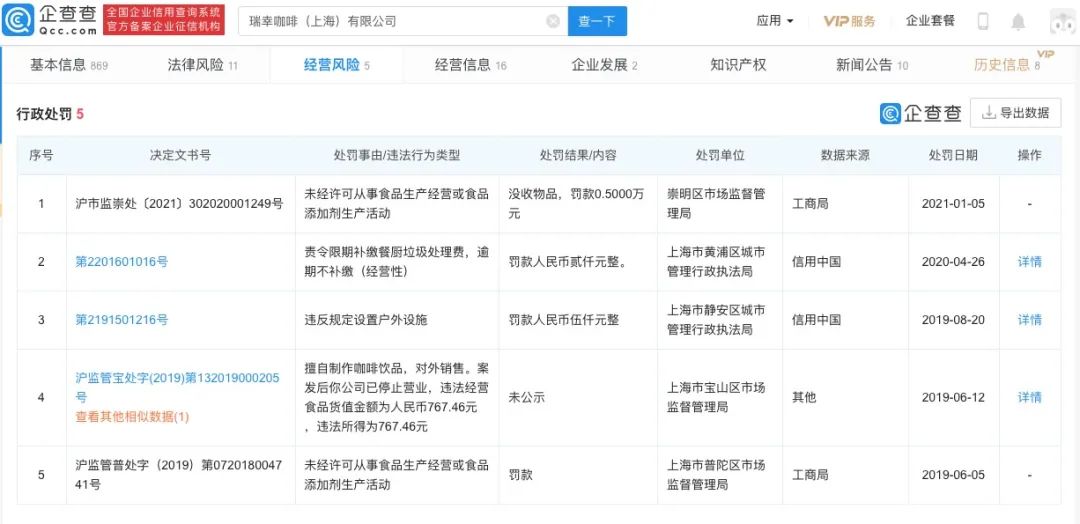Click the 全国企业信用查询系统 red banner
The image size is (1080, 524).
[x=164, y=20]
